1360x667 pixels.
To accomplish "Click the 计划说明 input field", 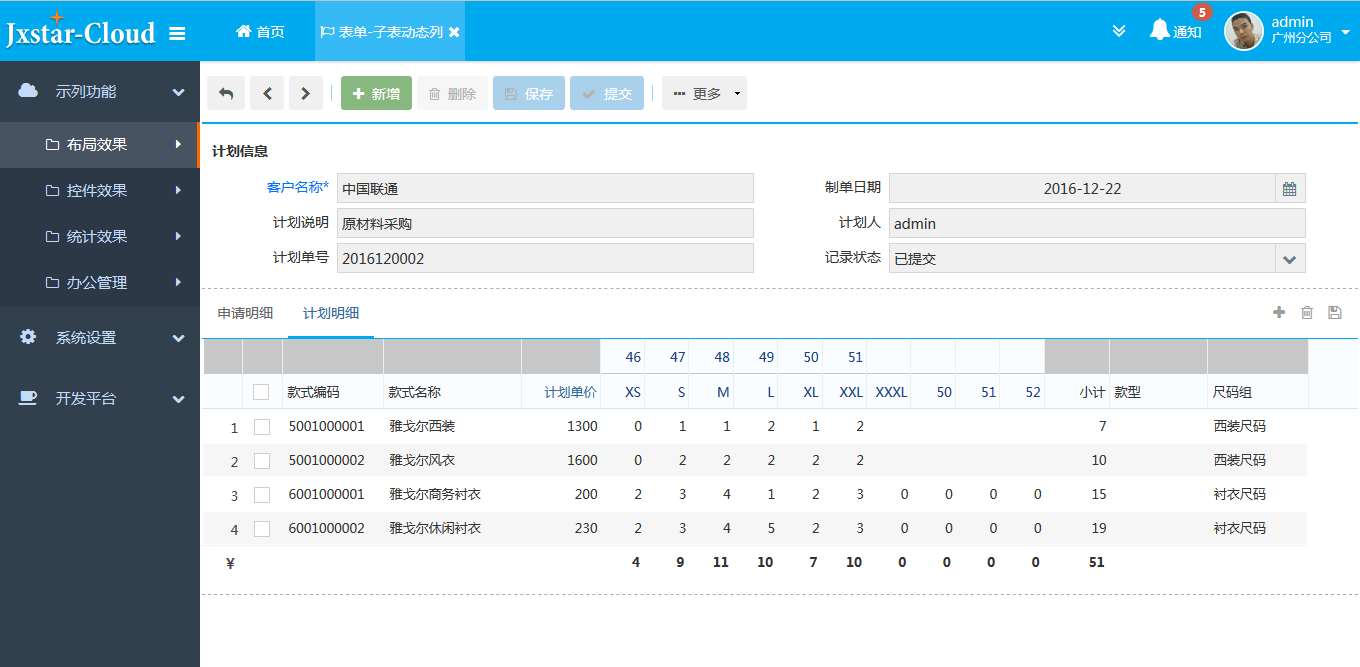I will (x=545, y=223).
